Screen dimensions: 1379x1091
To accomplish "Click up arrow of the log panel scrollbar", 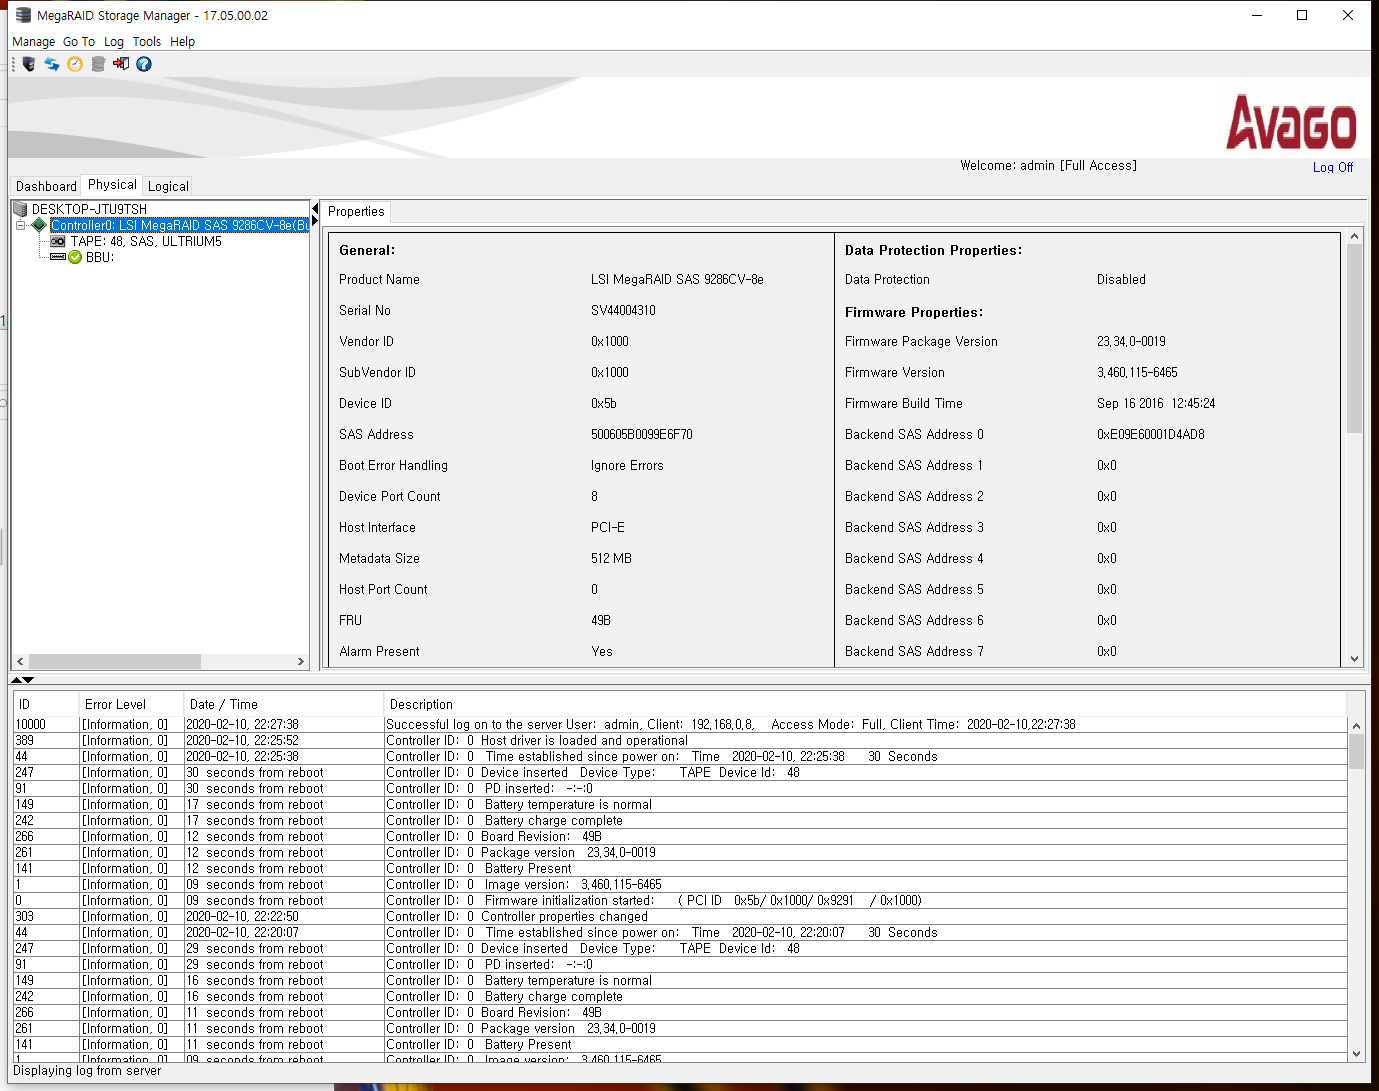I will tap(1356, 726).
